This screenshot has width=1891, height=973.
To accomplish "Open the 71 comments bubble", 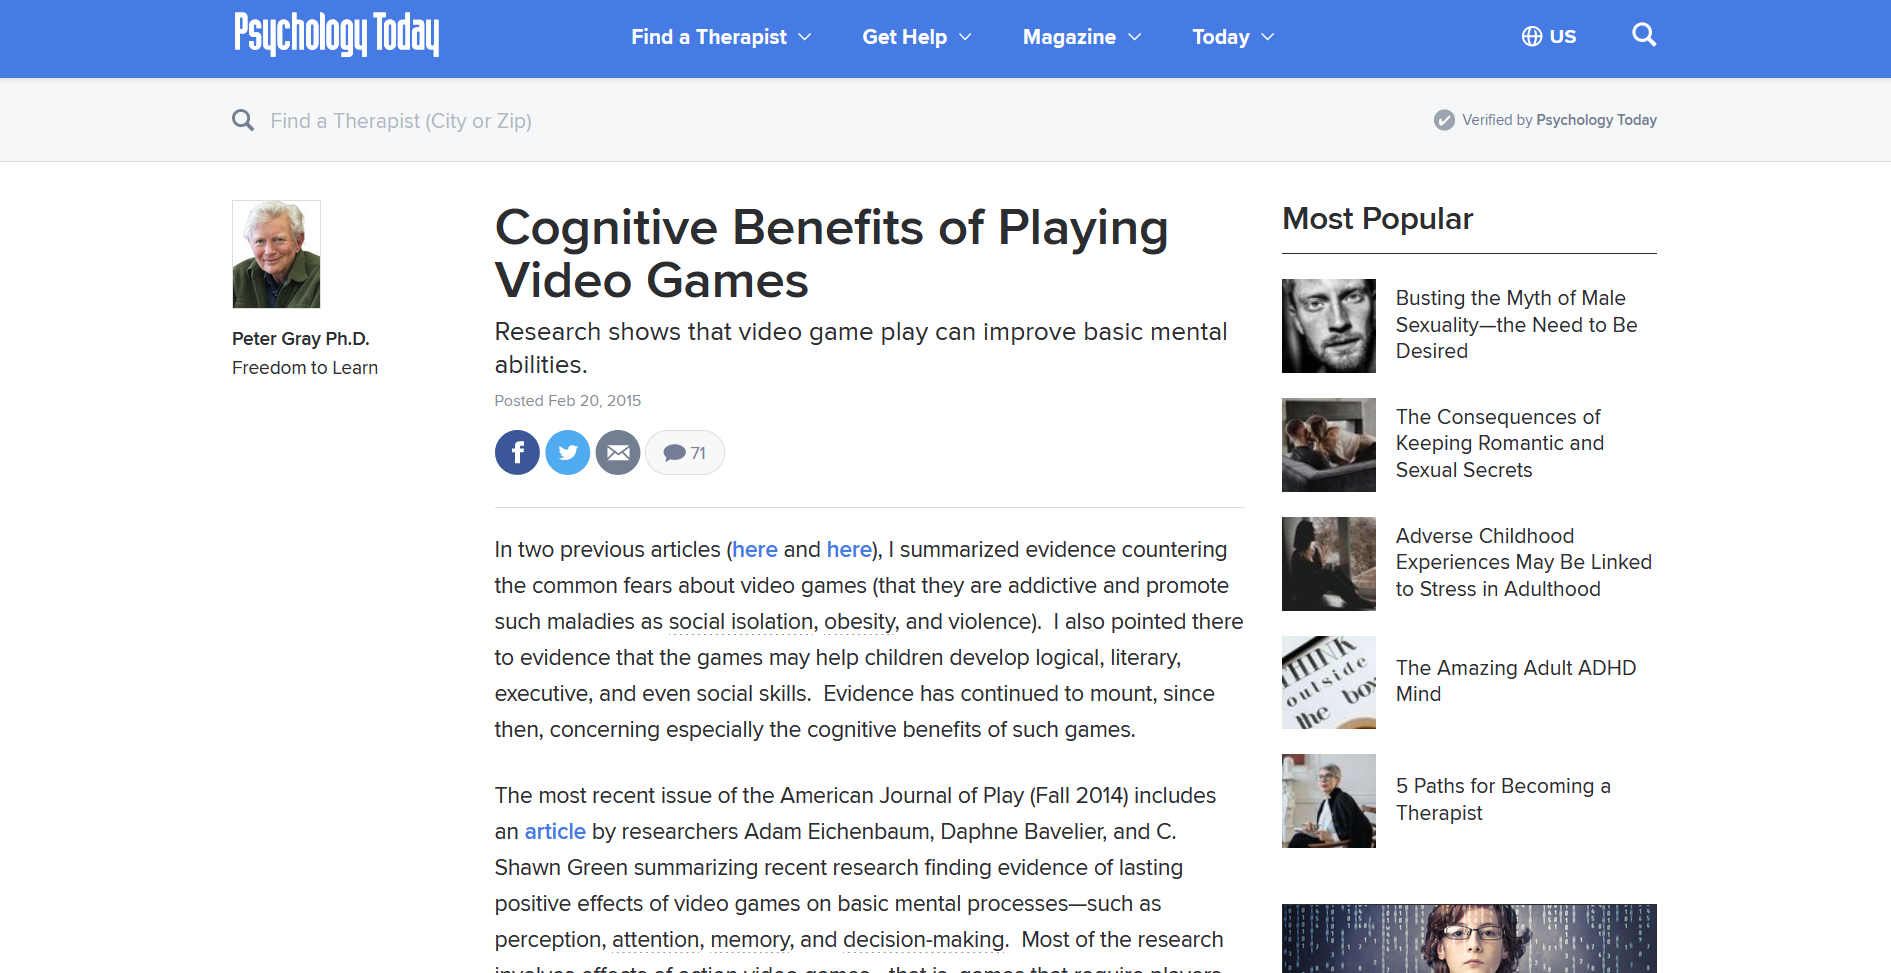I will click(x=685, y=453).
